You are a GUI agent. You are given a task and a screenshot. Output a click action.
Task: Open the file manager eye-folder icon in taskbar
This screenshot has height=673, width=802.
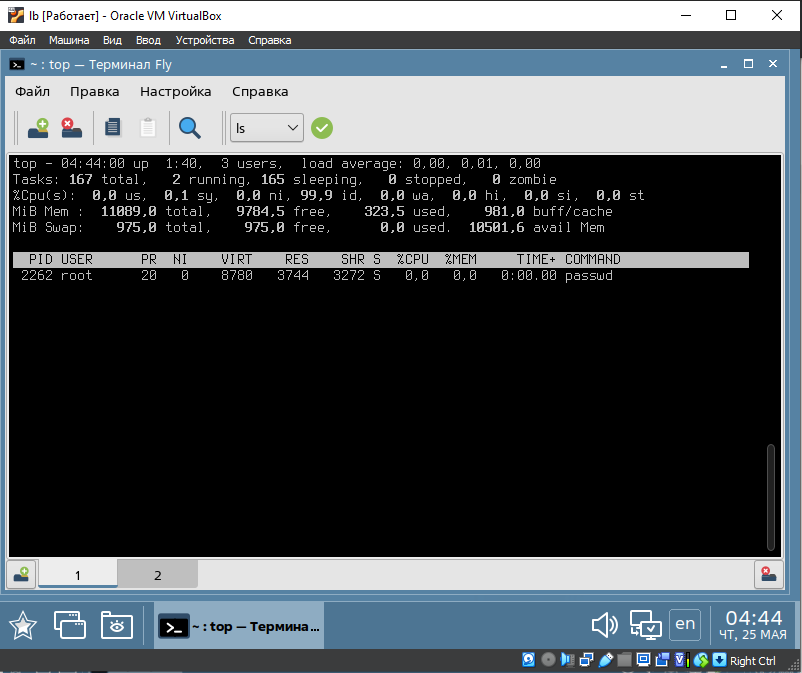[117, 624]
